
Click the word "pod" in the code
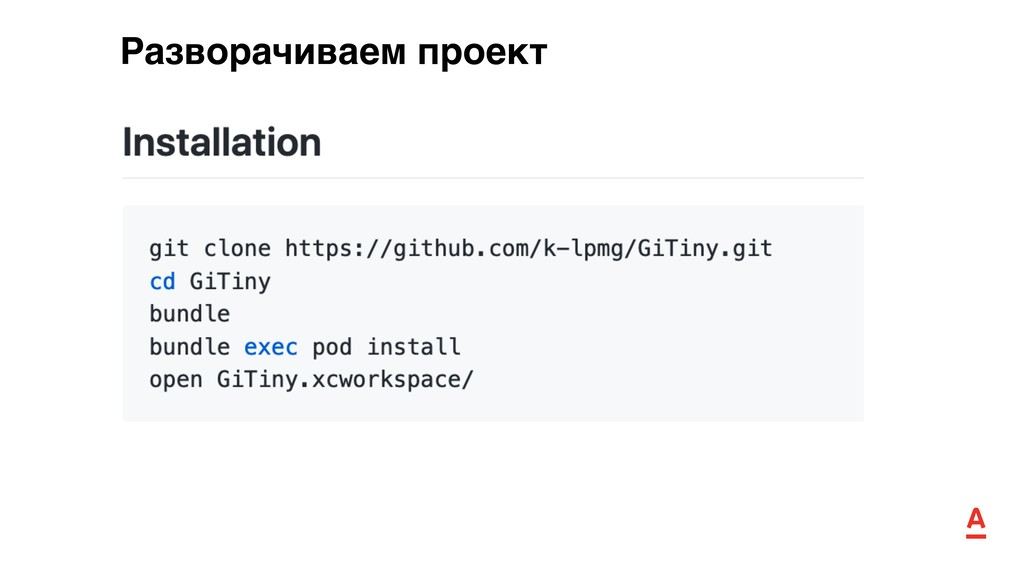pos(332,347)
